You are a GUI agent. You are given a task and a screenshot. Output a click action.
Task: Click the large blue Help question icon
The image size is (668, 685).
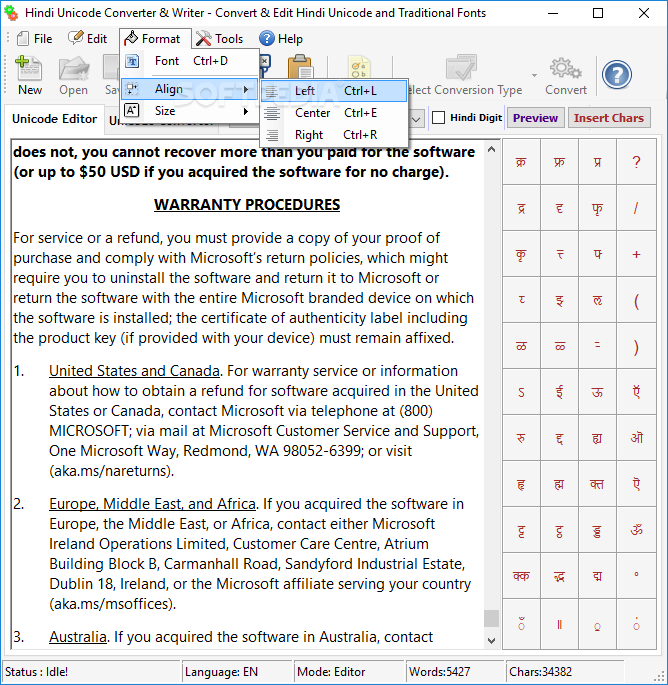[616, 75]
